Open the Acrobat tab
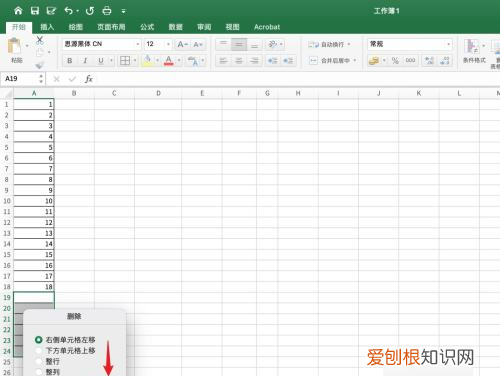500x376 pixels. tap(267, 27)
